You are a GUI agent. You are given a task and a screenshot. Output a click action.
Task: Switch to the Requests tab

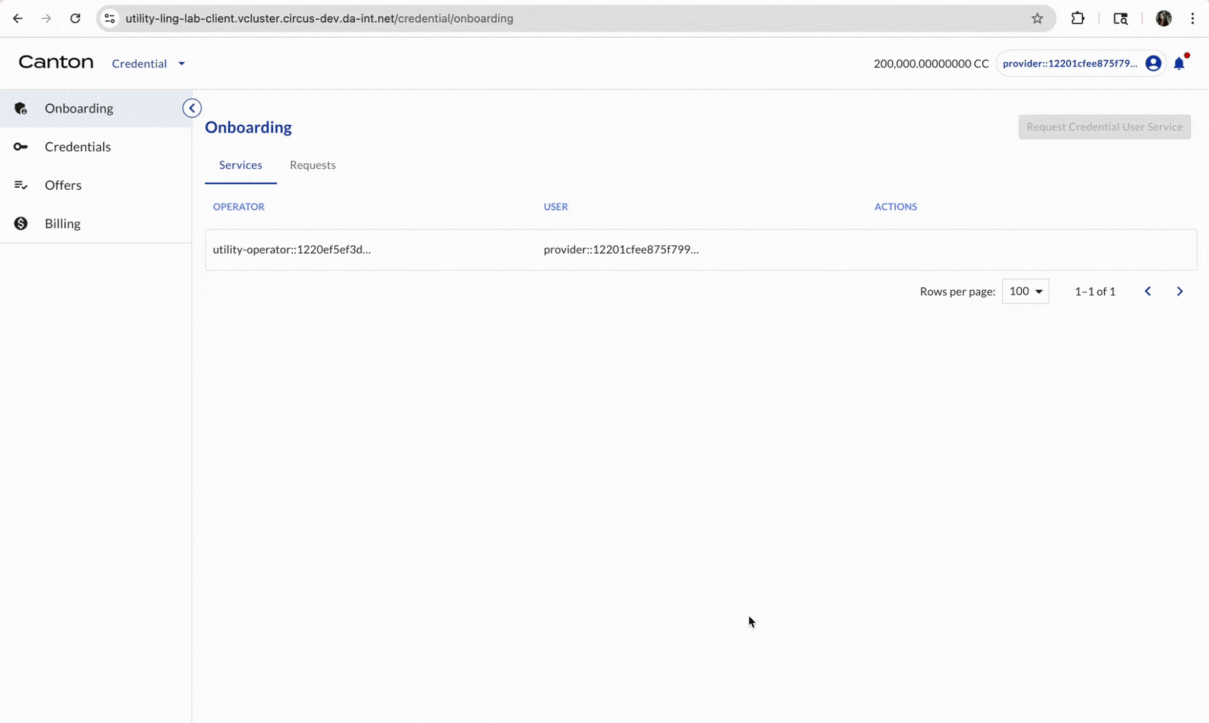pyautogui.click(x=312, y=165)
